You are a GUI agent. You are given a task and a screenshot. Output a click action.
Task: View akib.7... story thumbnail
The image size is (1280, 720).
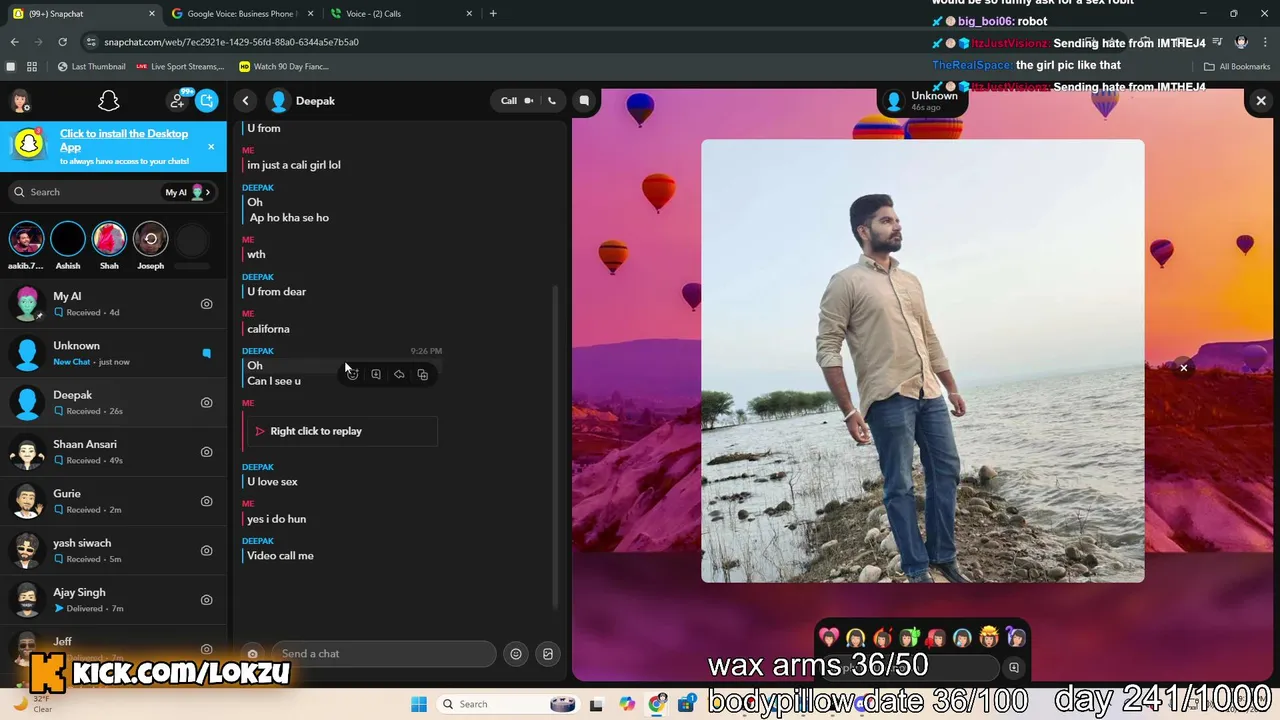27,240
